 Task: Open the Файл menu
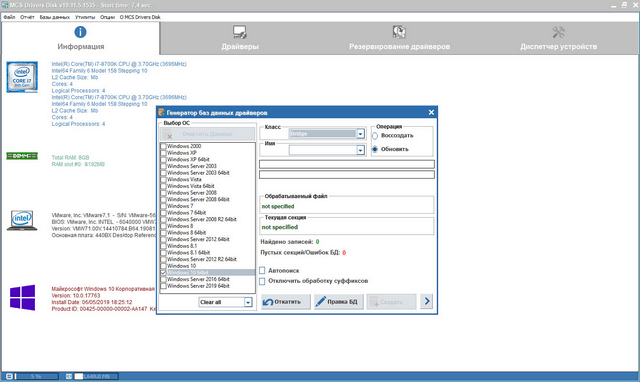click(x=9, y=17)
